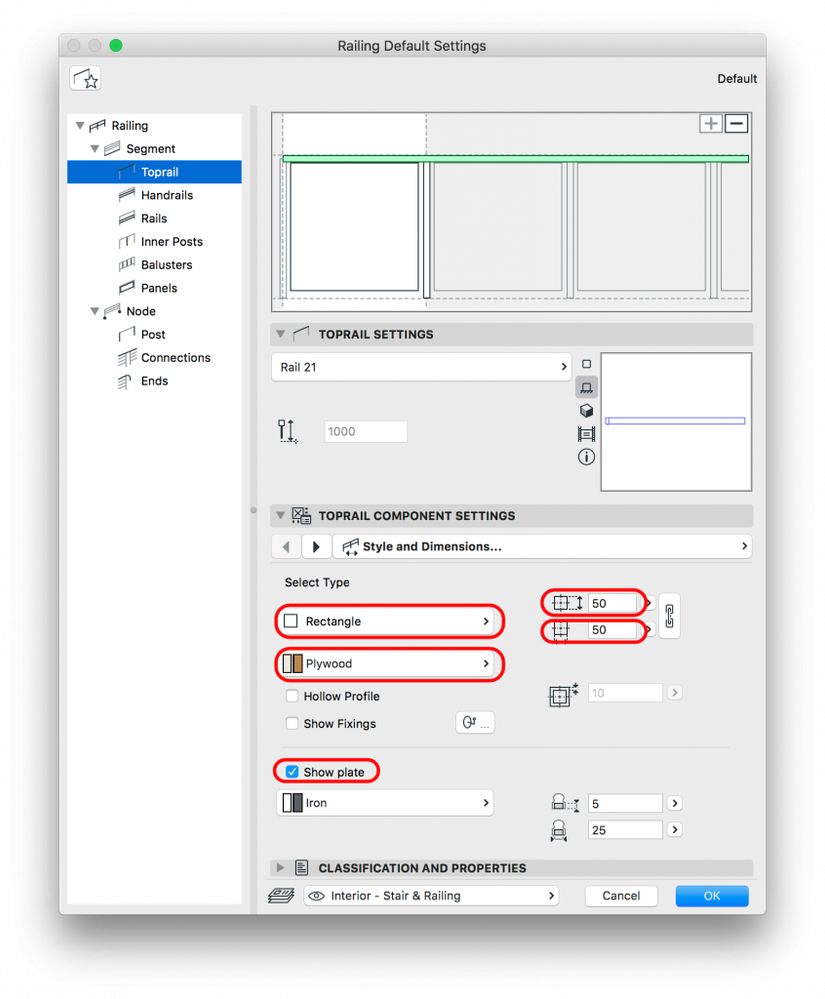The width and height of the screenshot is (825, 999).
Task: Enable the Show Fixings checkbox
Action: pyautogui.click(x=292, y=723)
